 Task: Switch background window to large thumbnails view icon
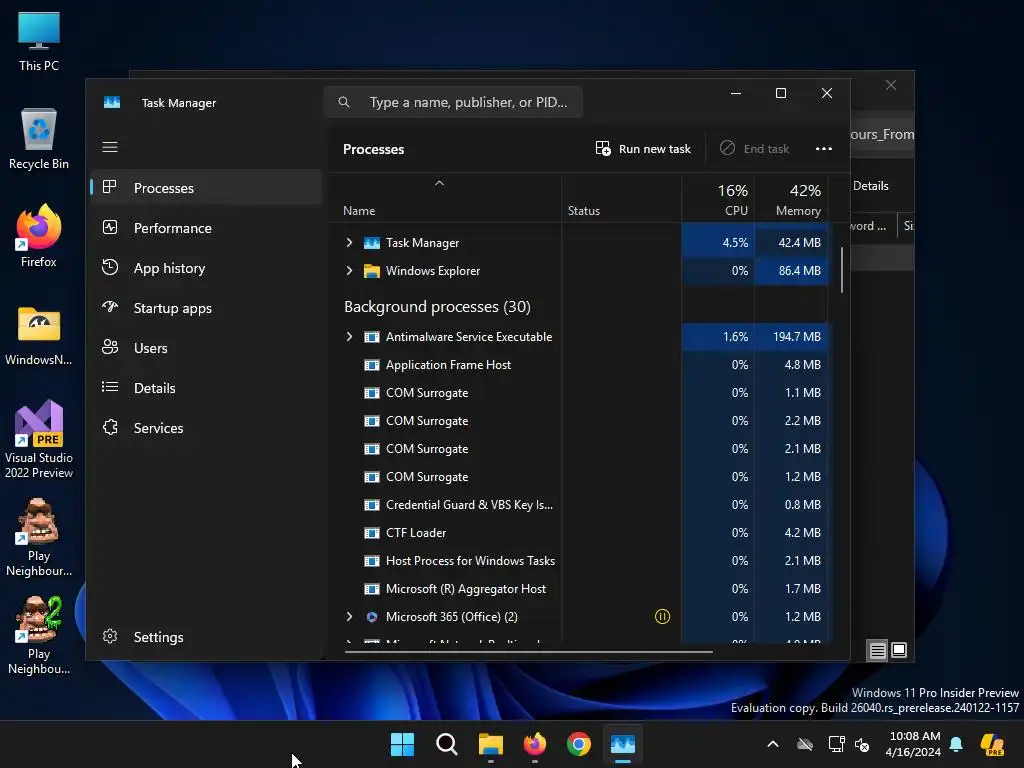click(x=899, y=650)
